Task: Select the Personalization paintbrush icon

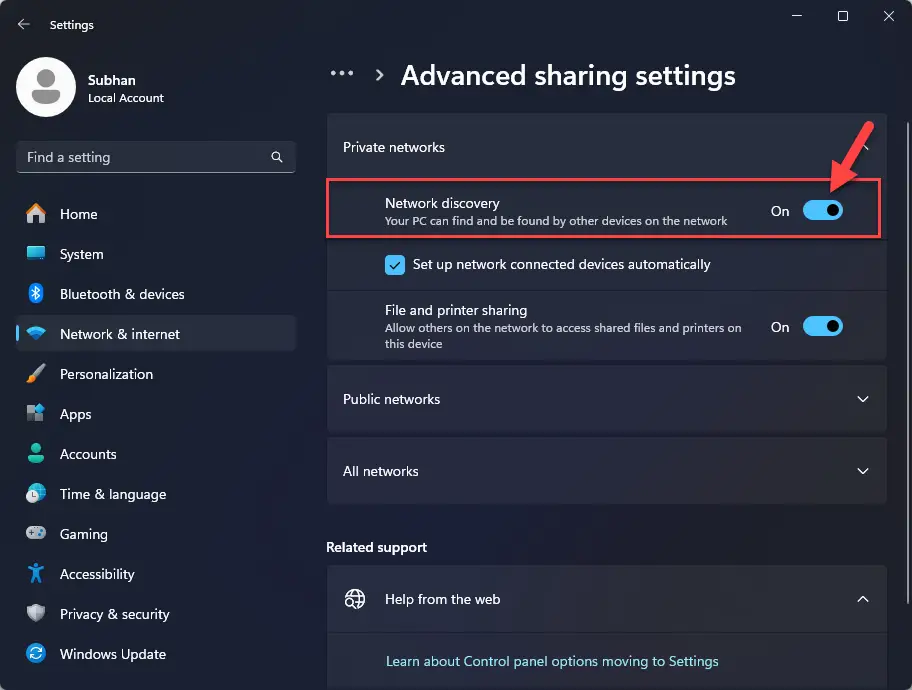Action: pos(36,374)
